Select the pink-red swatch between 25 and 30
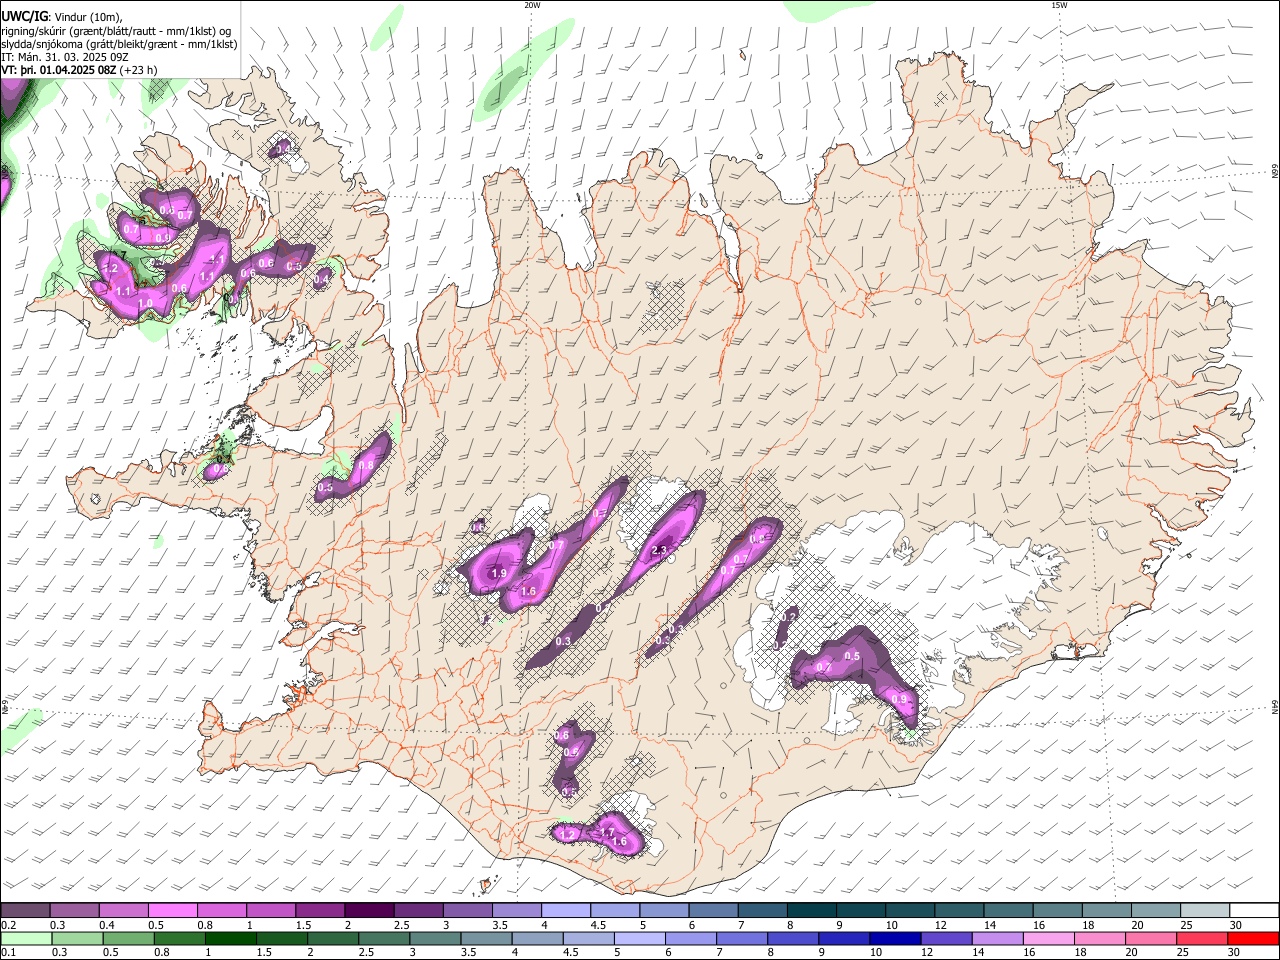The image size is (1280, 960). point(1204,939)
